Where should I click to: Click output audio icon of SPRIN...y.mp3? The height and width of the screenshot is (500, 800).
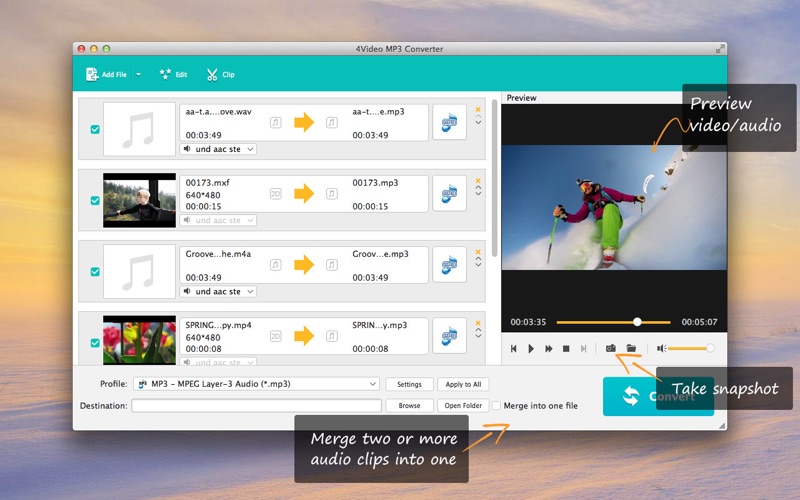pyautogui.click(x=332, y=336)
